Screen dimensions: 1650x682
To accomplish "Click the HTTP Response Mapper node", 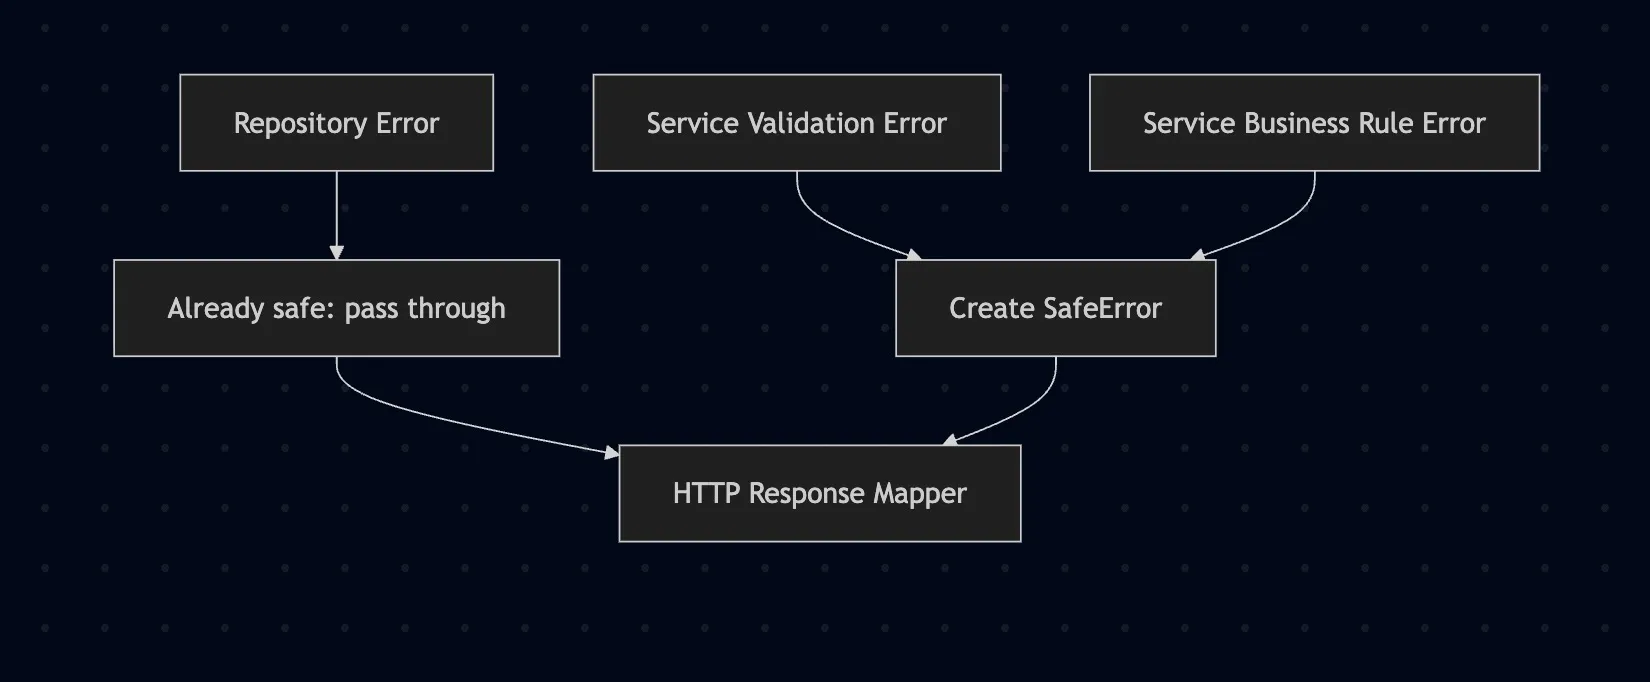I will 819,493.
